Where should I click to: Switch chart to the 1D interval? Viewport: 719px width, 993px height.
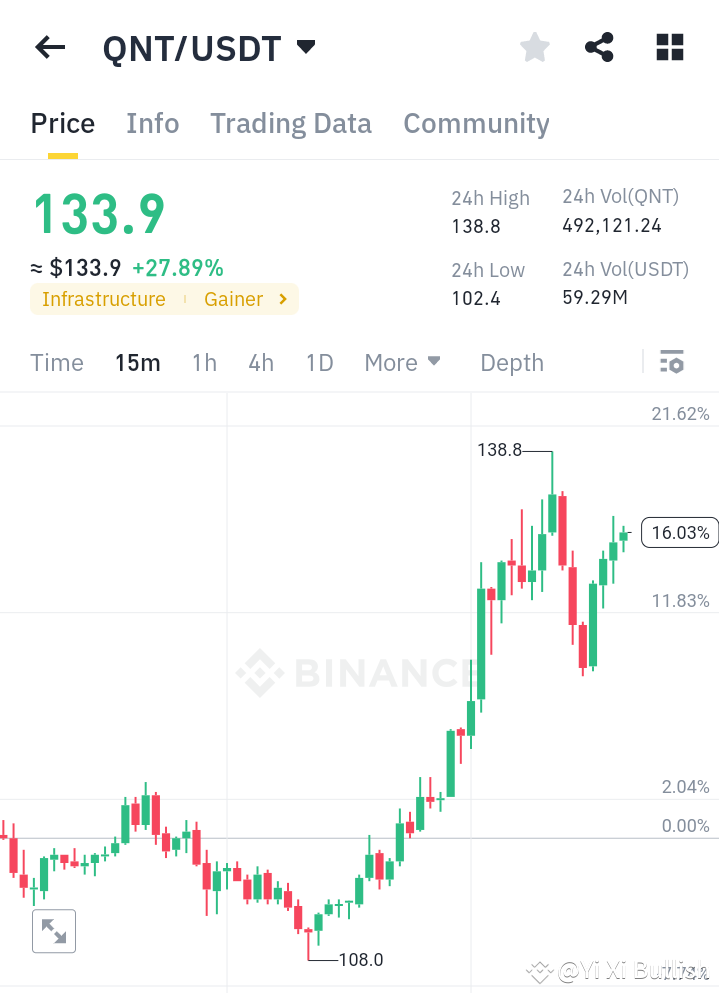(x=319, y=363)
